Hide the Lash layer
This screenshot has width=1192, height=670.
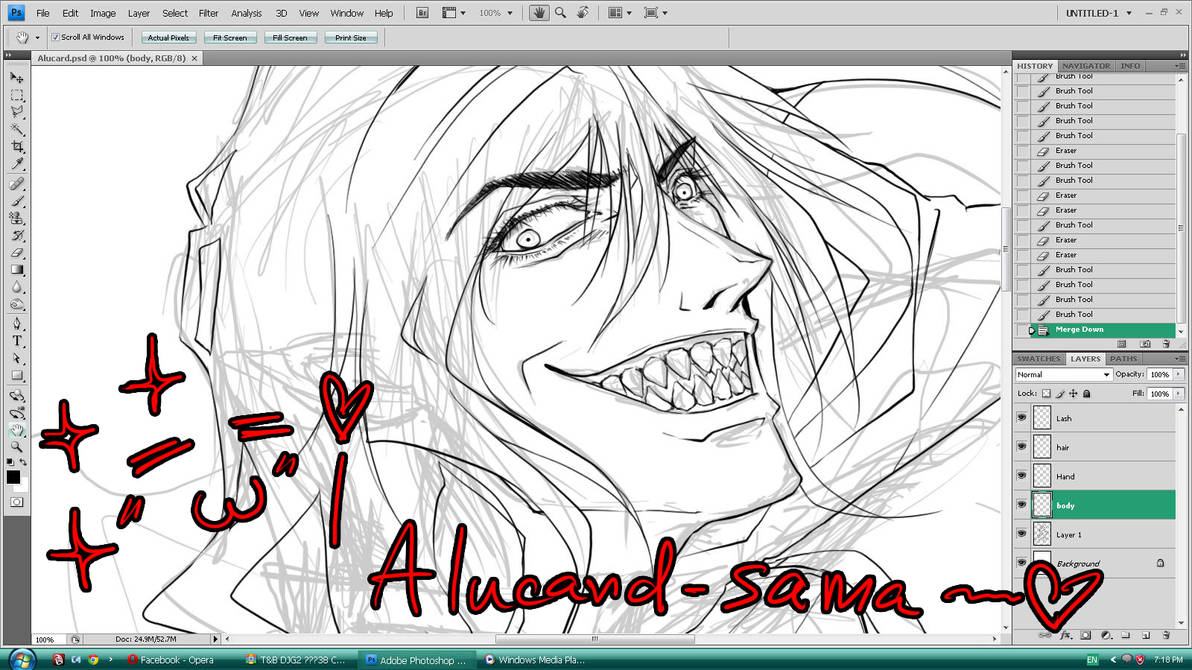(1022, 418)
